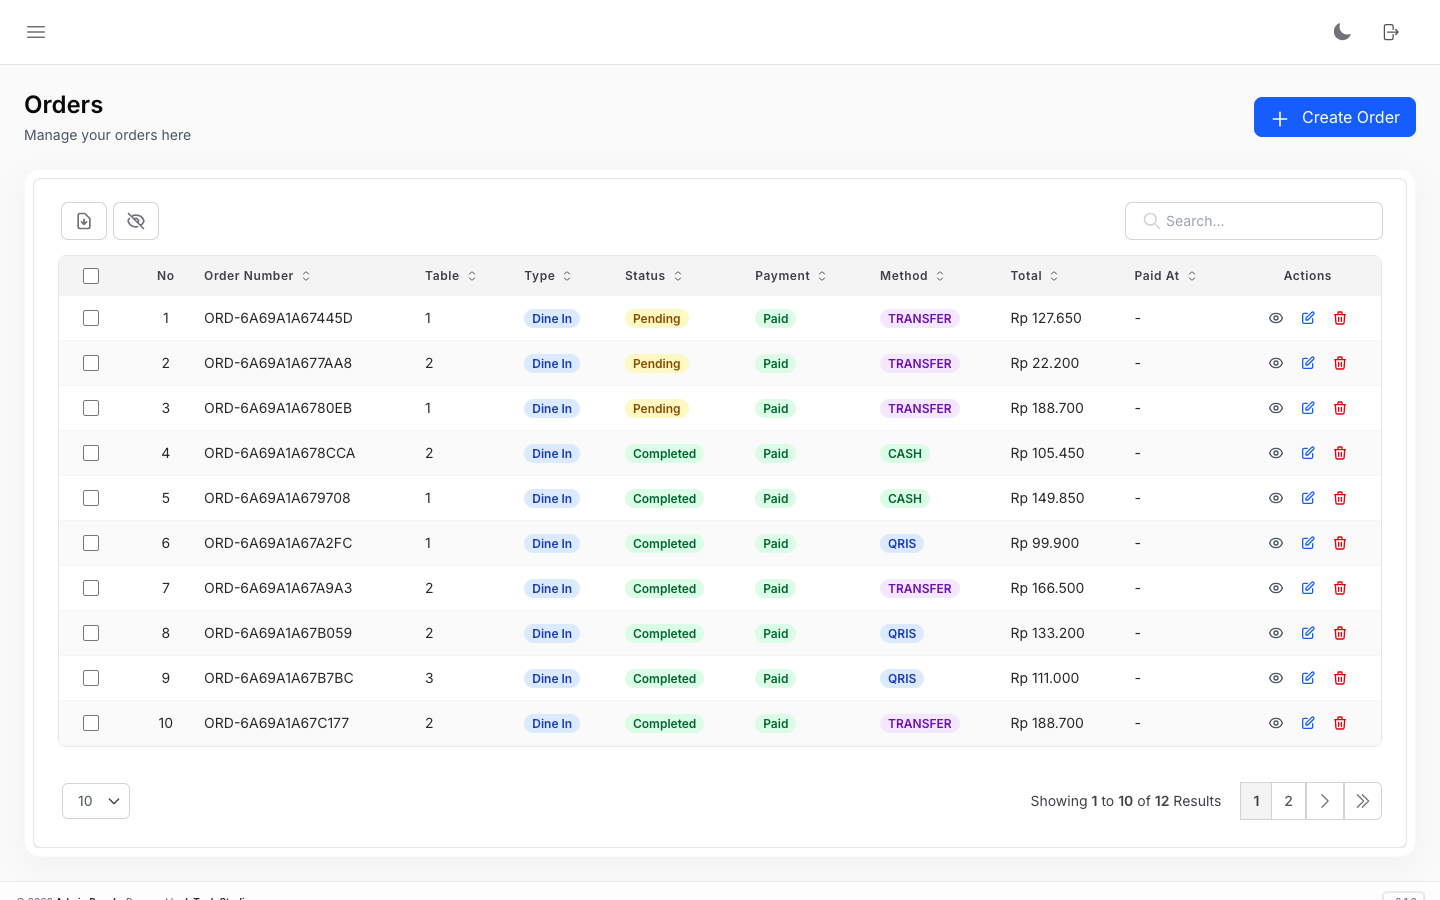The image size is (1440, 900).
Task: Select pagination page 1
Action: click(x=1256, y=801)
